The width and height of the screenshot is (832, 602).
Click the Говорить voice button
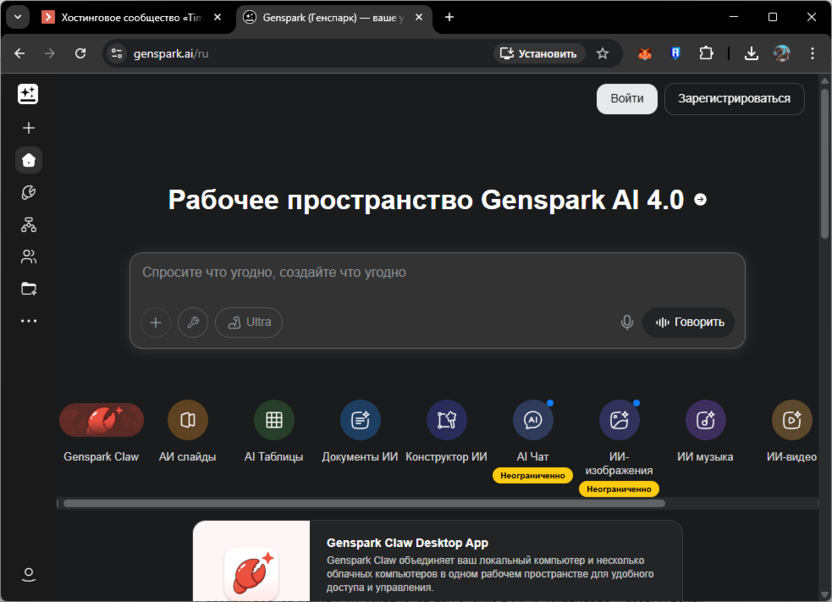click(x=689, y=322)
